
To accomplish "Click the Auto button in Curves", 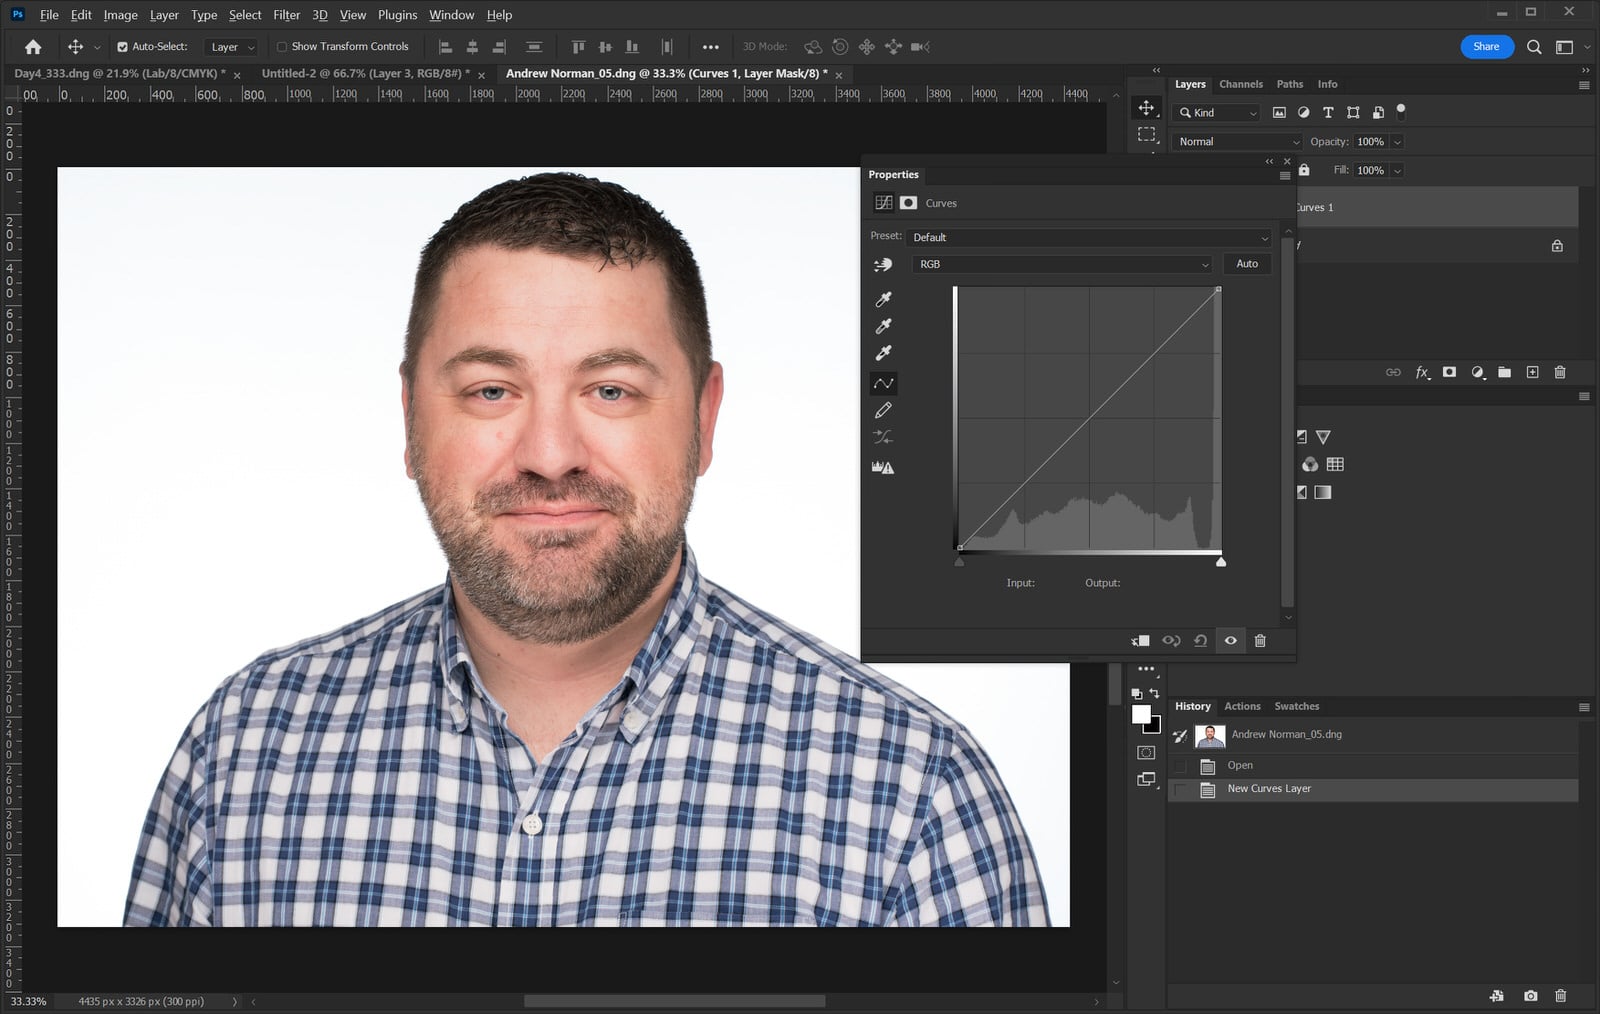I will coord(1246,263).
